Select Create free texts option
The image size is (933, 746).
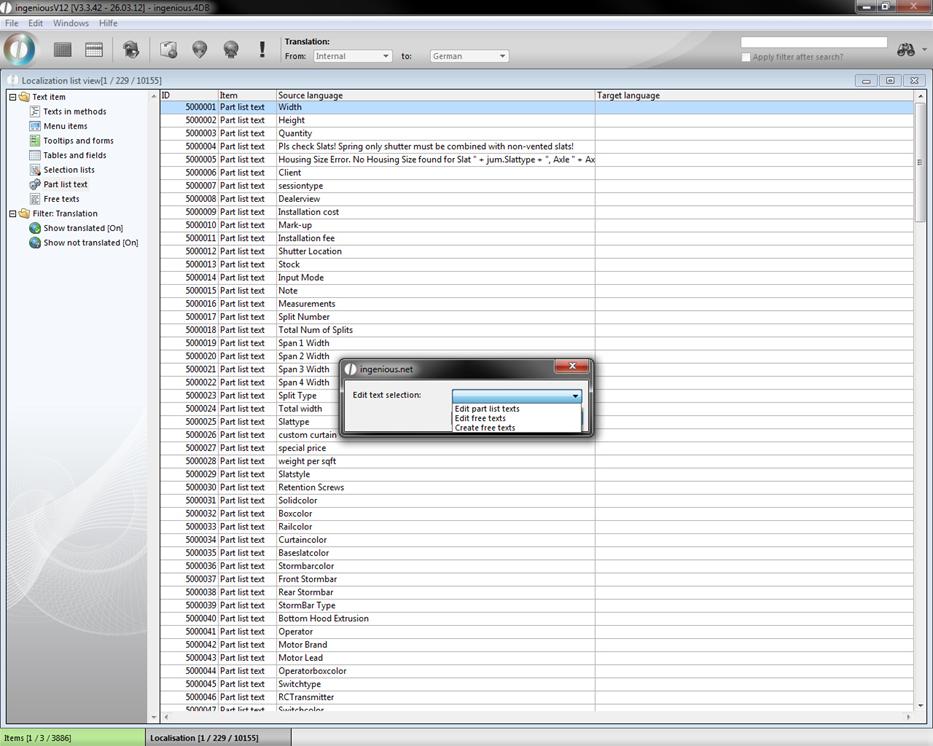pos(485,428)
